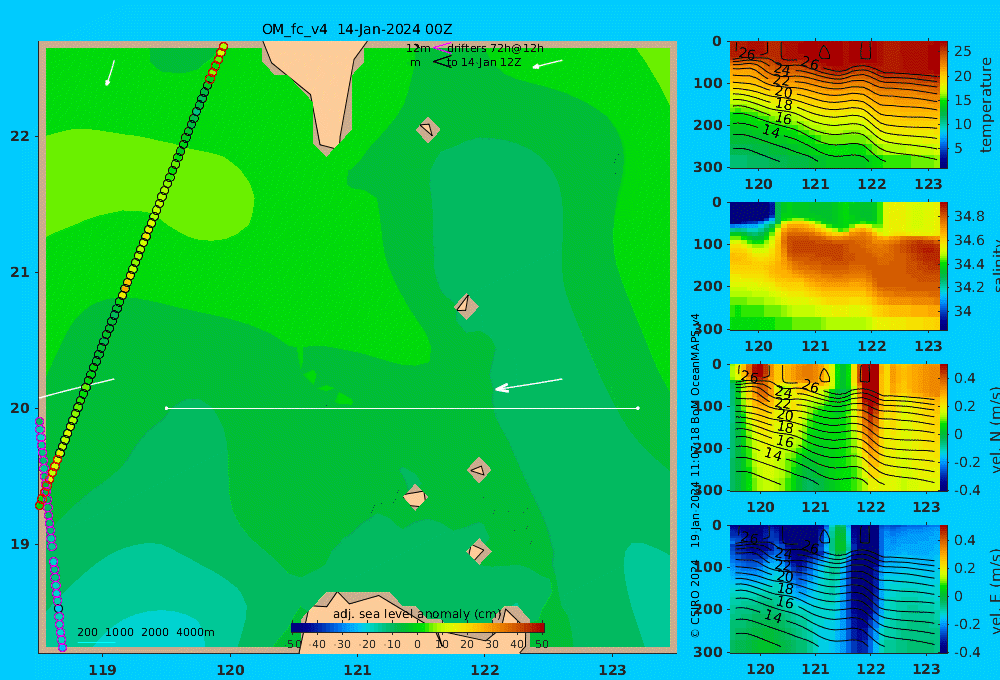Click the latitude label 20 on the main map
The height and width of the screenshot is (680, 1000).
tap(19, 408)
